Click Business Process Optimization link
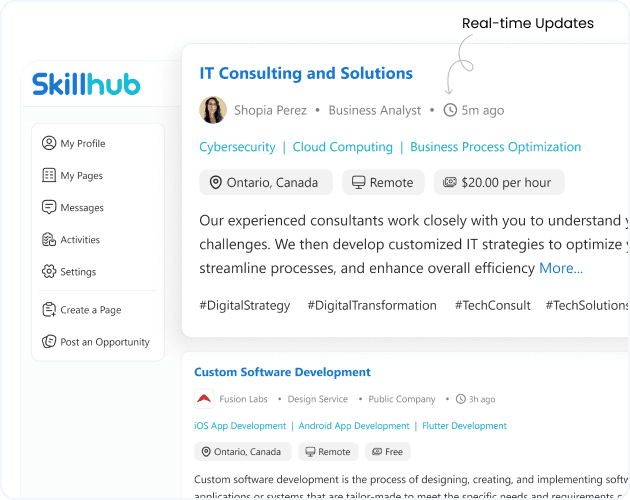The width and height of the screenshot is (630, 500). click(495, 147)
